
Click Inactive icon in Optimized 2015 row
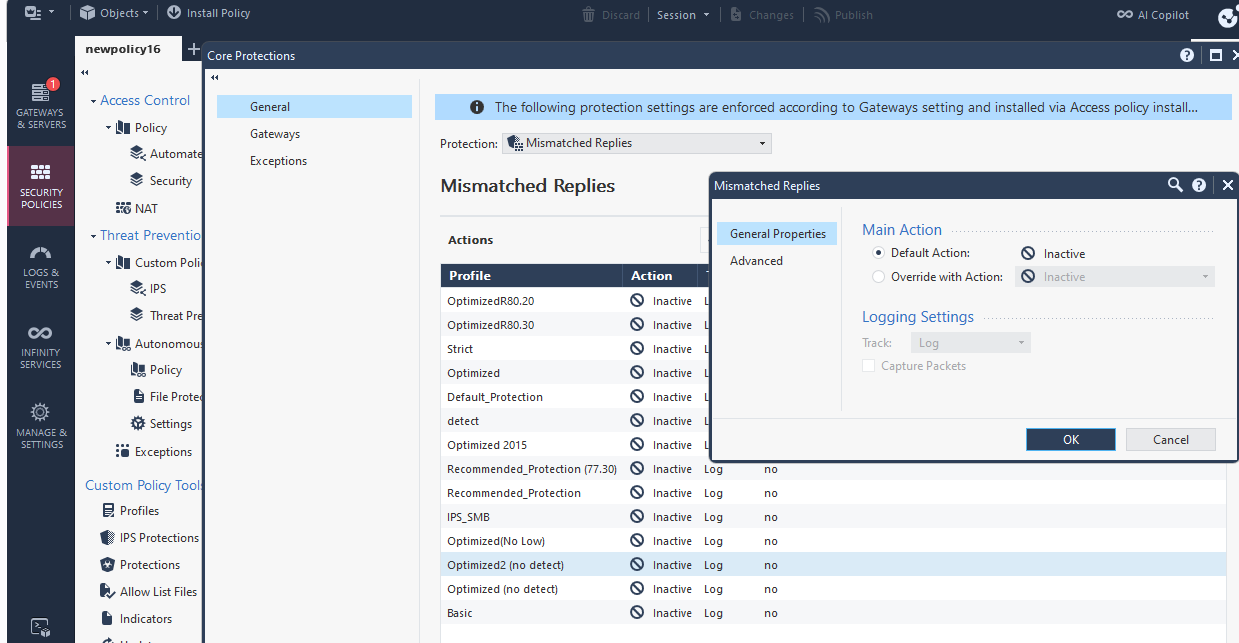(637, 445)
